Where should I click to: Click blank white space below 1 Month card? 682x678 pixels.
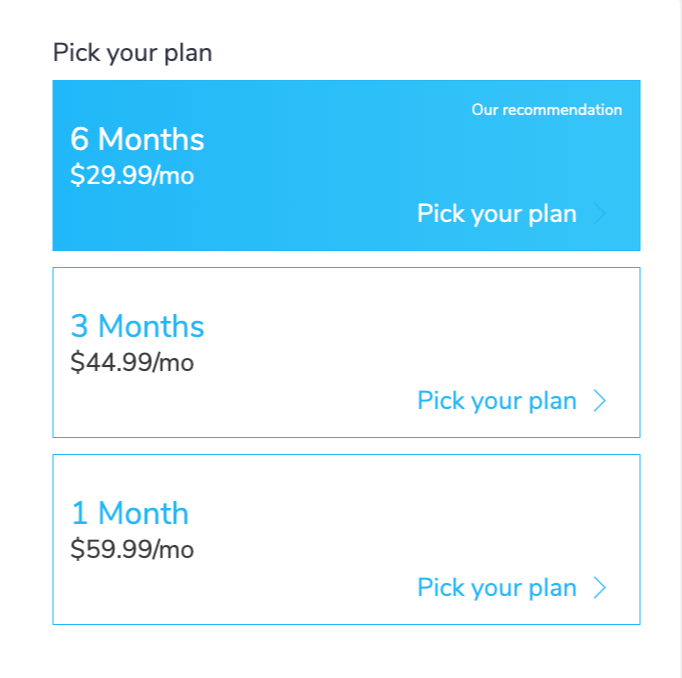(340, 652)
